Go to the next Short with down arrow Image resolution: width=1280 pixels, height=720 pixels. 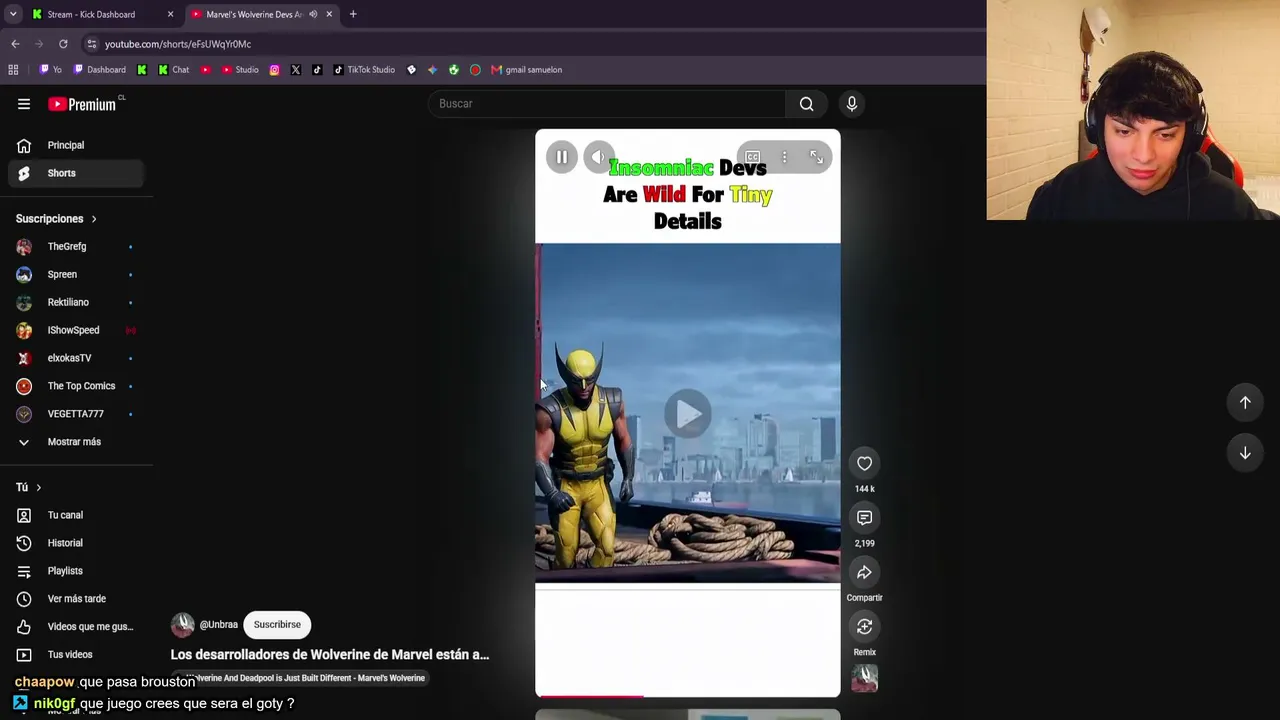click(x=1245, y=453)
